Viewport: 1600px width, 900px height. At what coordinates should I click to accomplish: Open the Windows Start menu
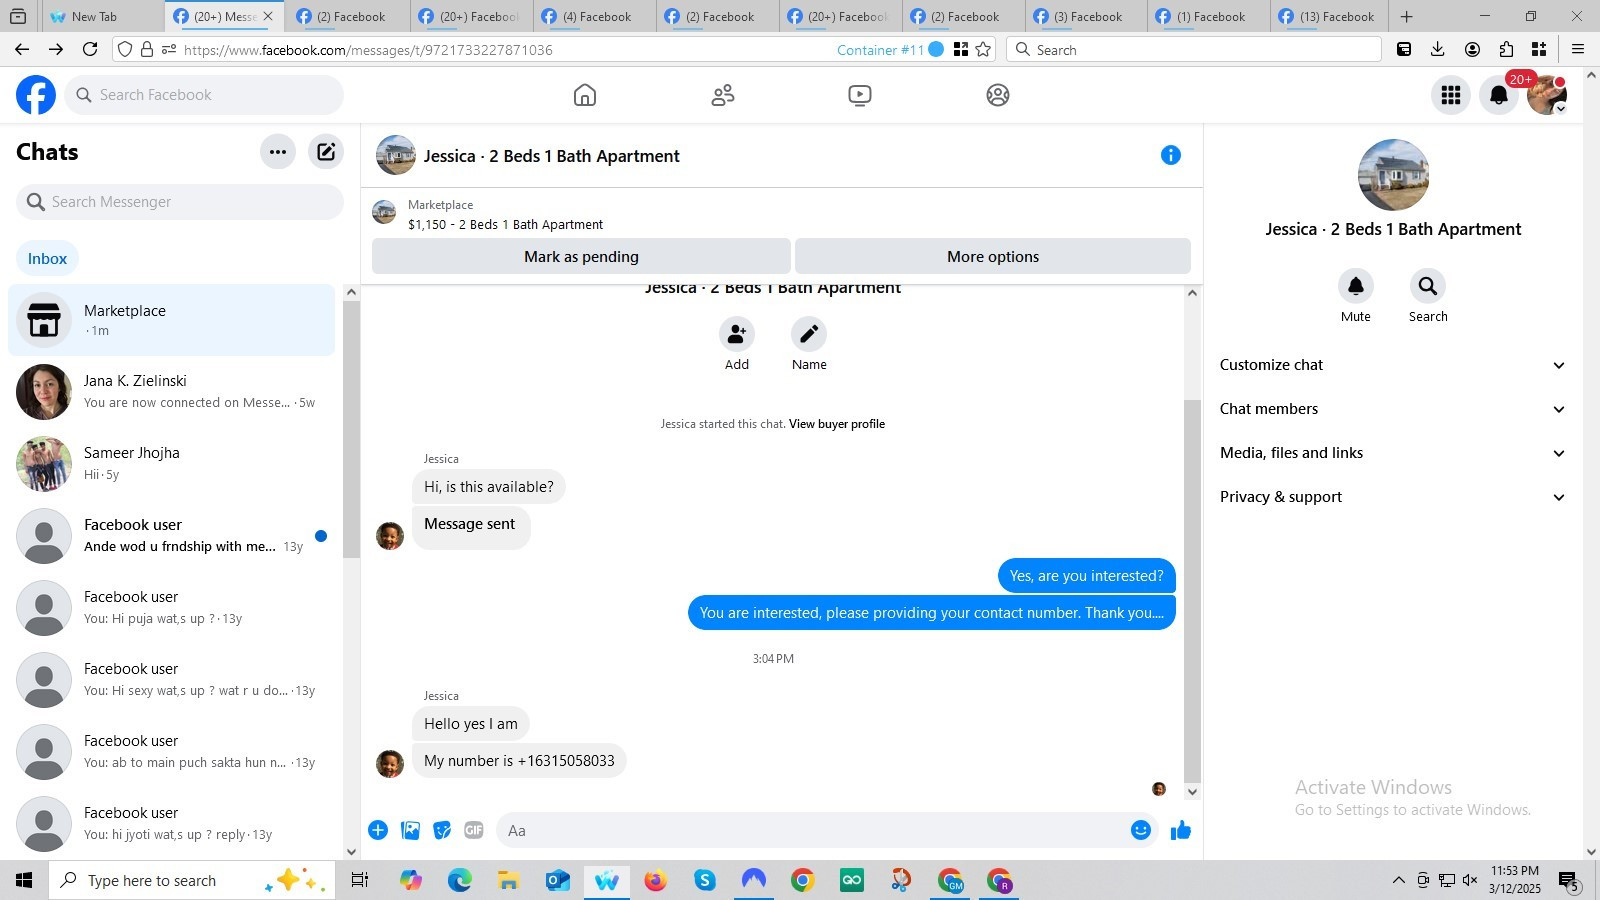pos(24,880)
